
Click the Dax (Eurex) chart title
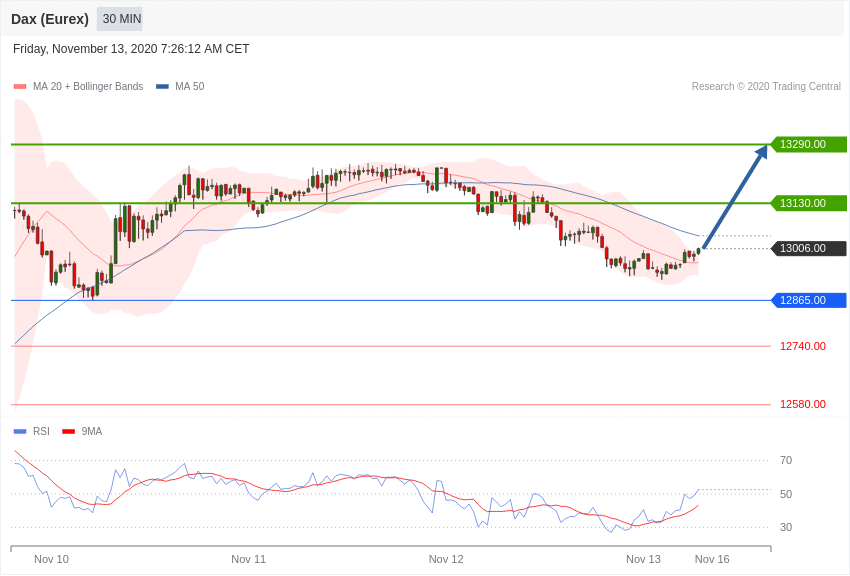click(x=50, y=19)
